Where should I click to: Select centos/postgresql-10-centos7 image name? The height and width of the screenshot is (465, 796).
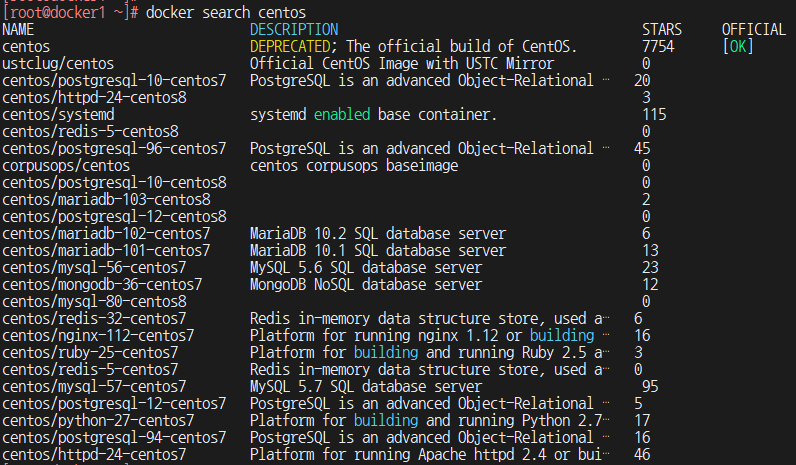tap(114, 81)
